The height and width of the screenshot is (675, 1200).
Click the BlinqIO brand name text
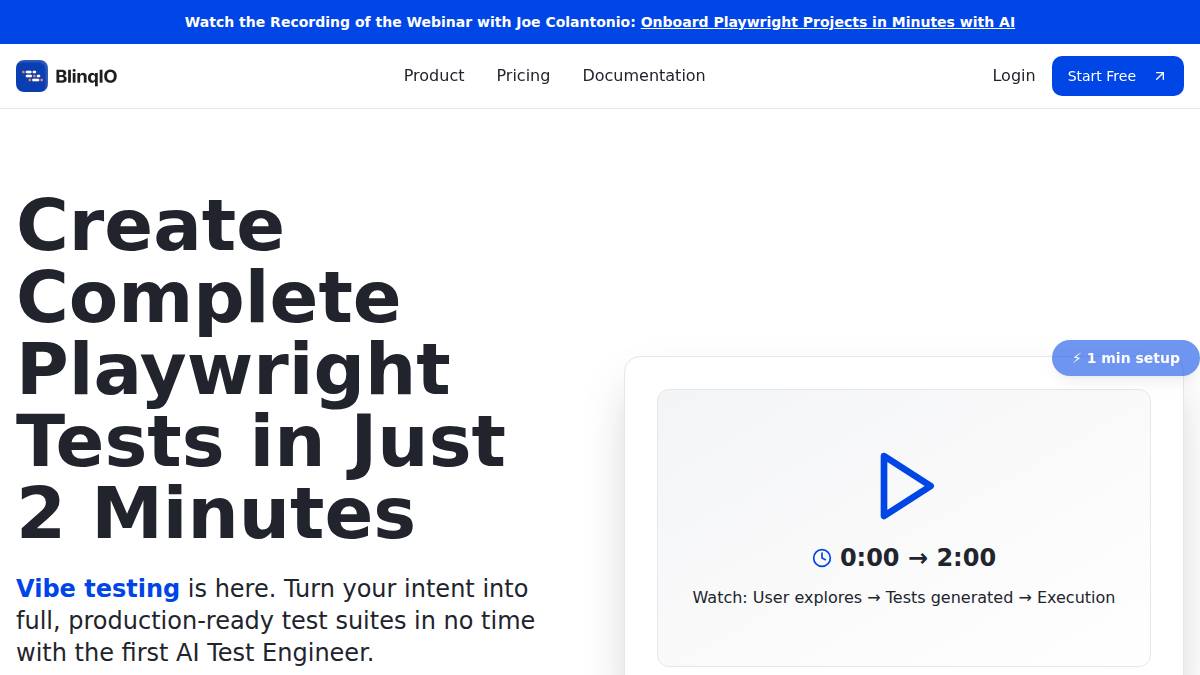pos(86,76)
